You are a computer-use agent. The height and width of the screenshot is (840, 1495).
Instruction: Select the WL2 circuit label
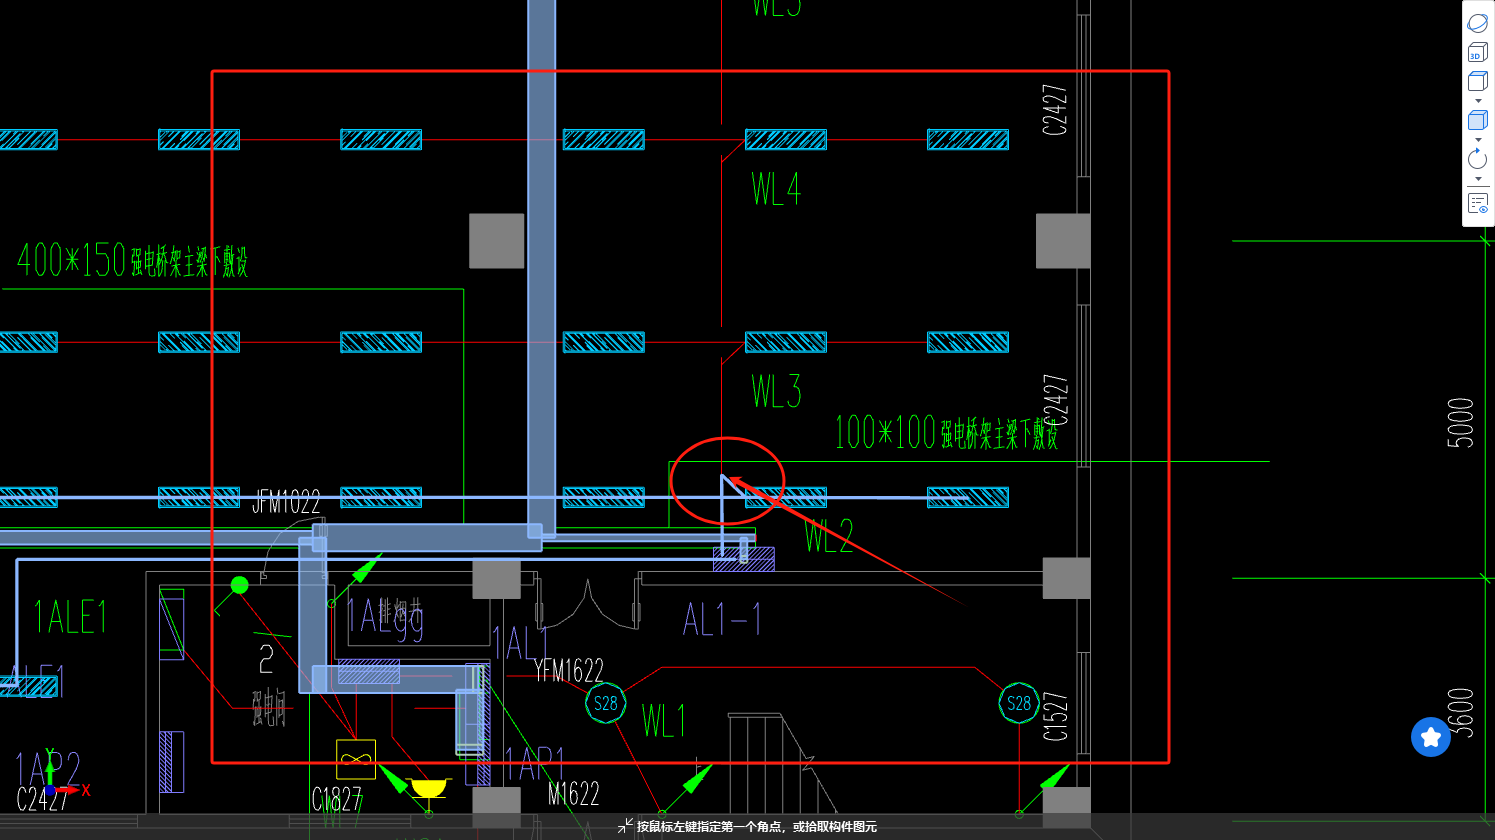point(829,537)
